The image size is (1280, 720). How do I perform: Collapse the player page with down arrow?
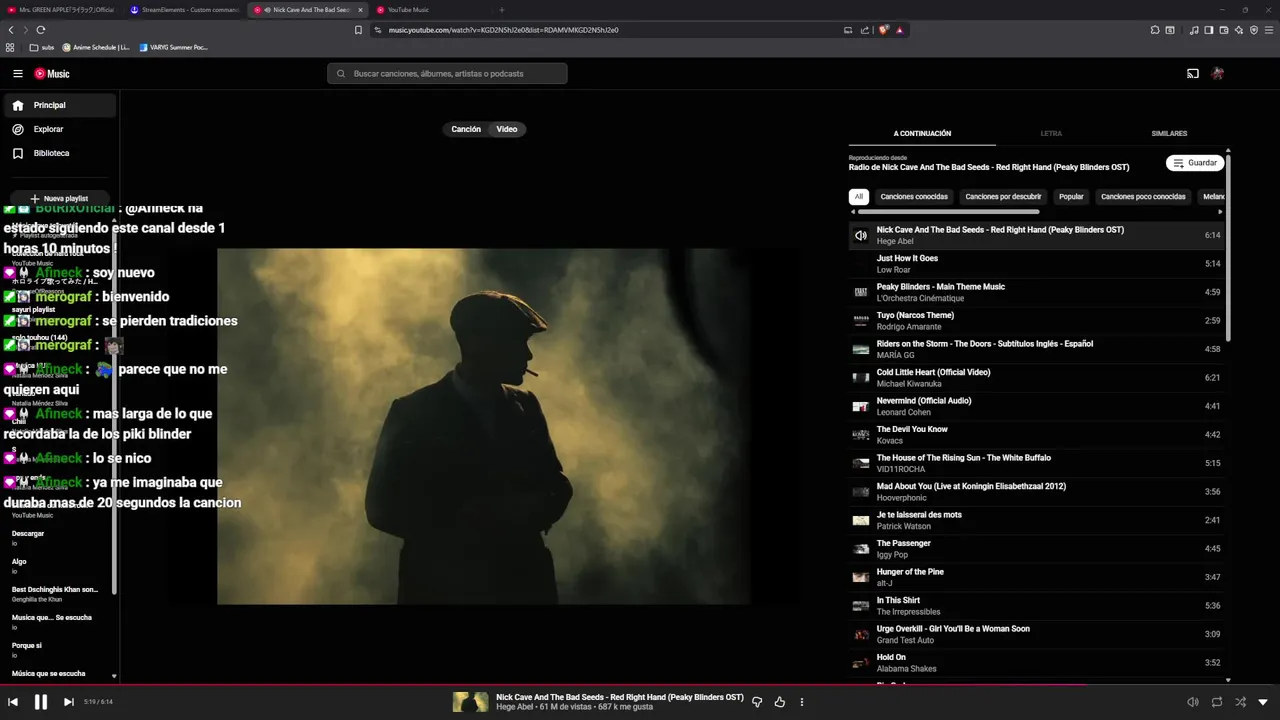pos(1263,702)
